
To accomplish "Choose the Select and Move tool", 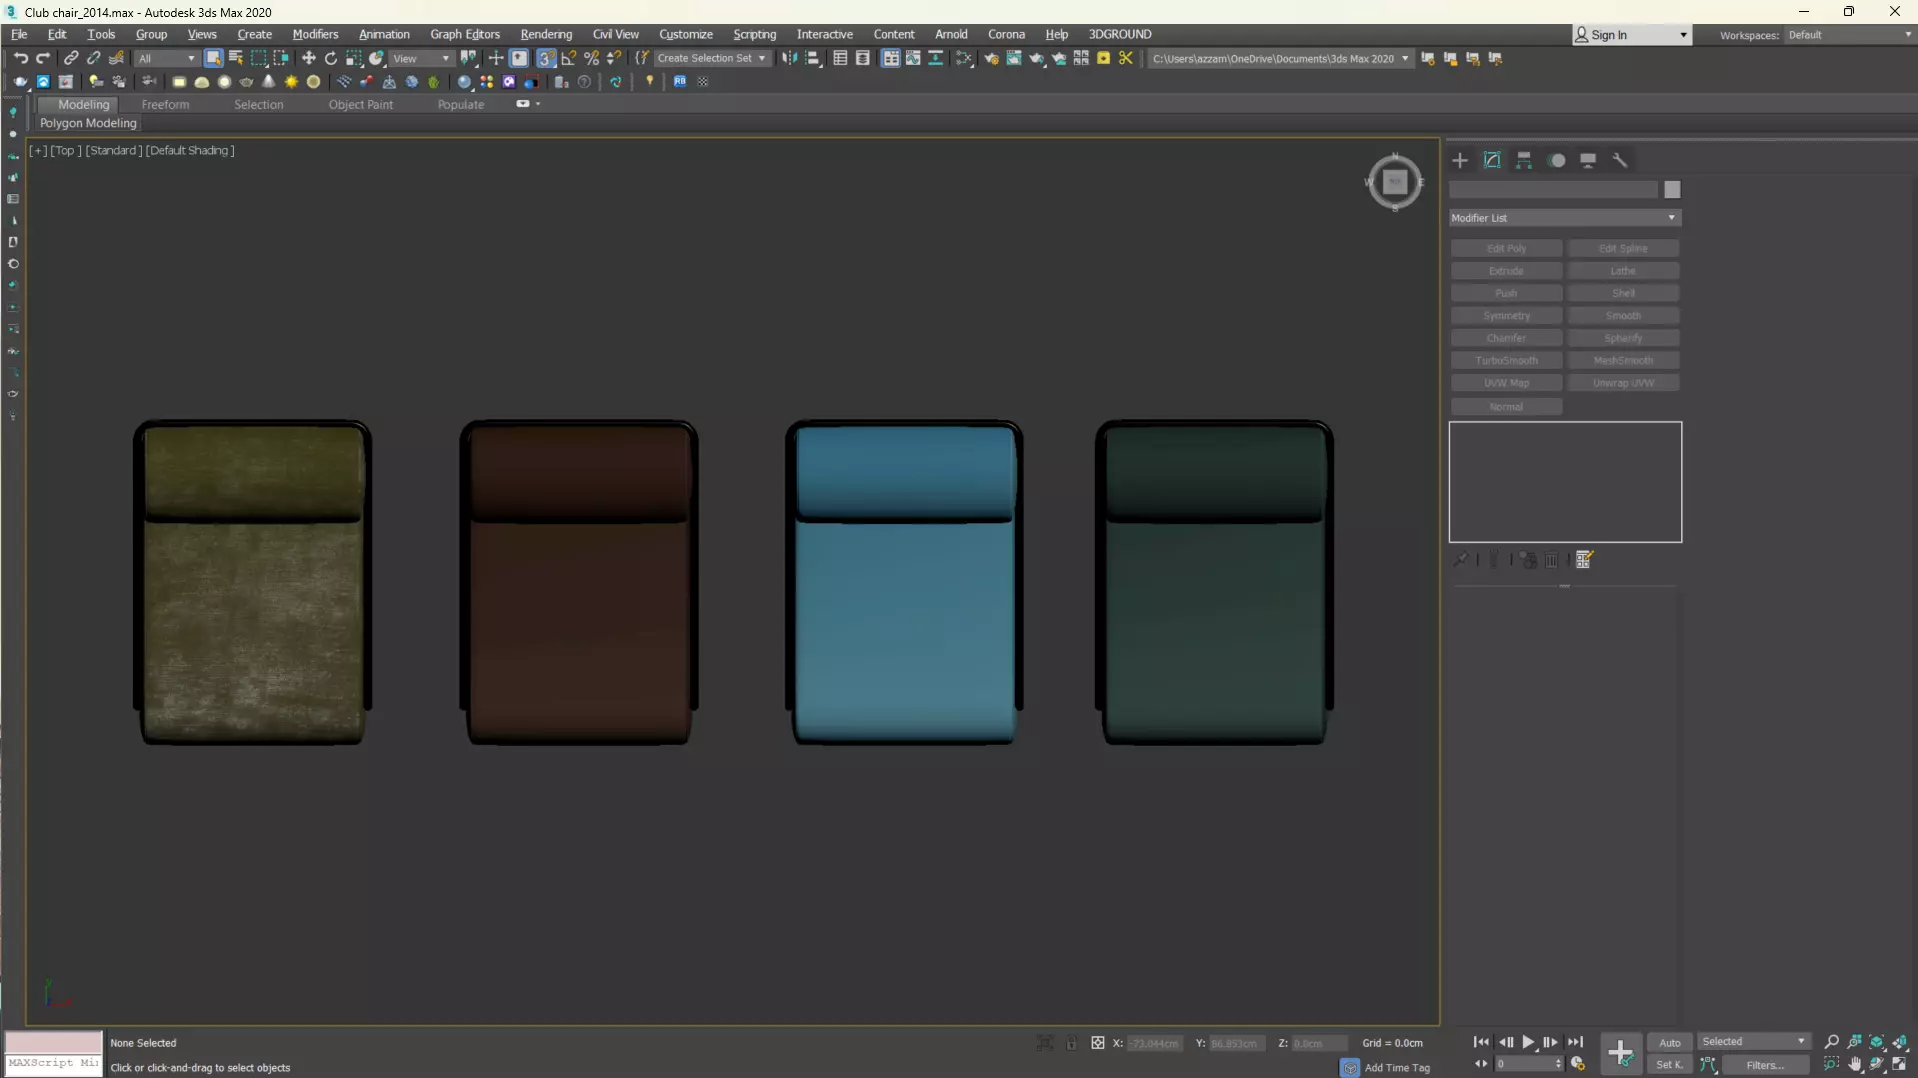I will (x=308, y=58).
